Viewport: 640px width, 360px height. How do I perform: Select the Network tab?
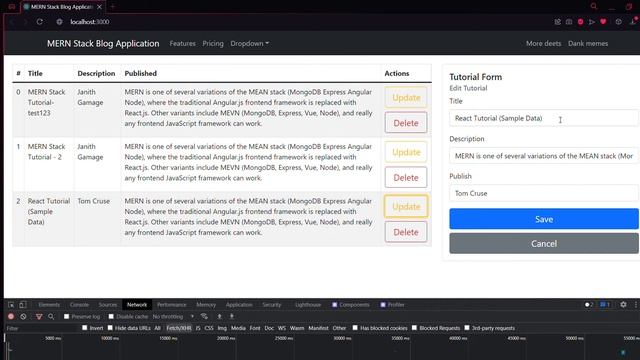point(137,304)
